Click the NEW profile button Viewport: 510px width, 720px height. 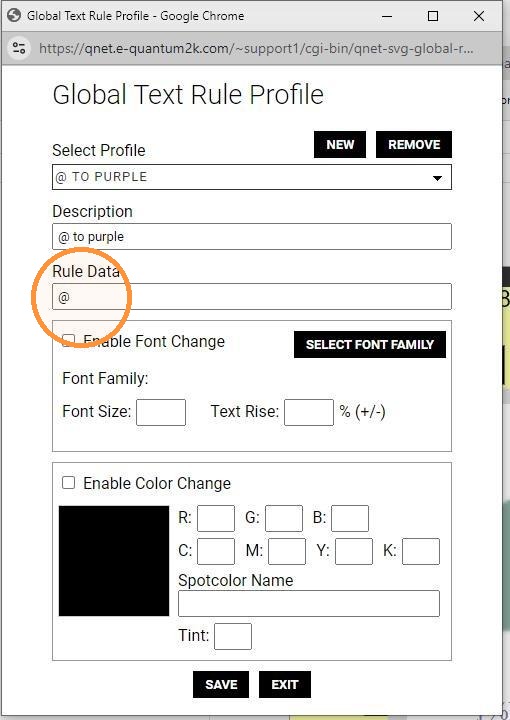[340, 145]
